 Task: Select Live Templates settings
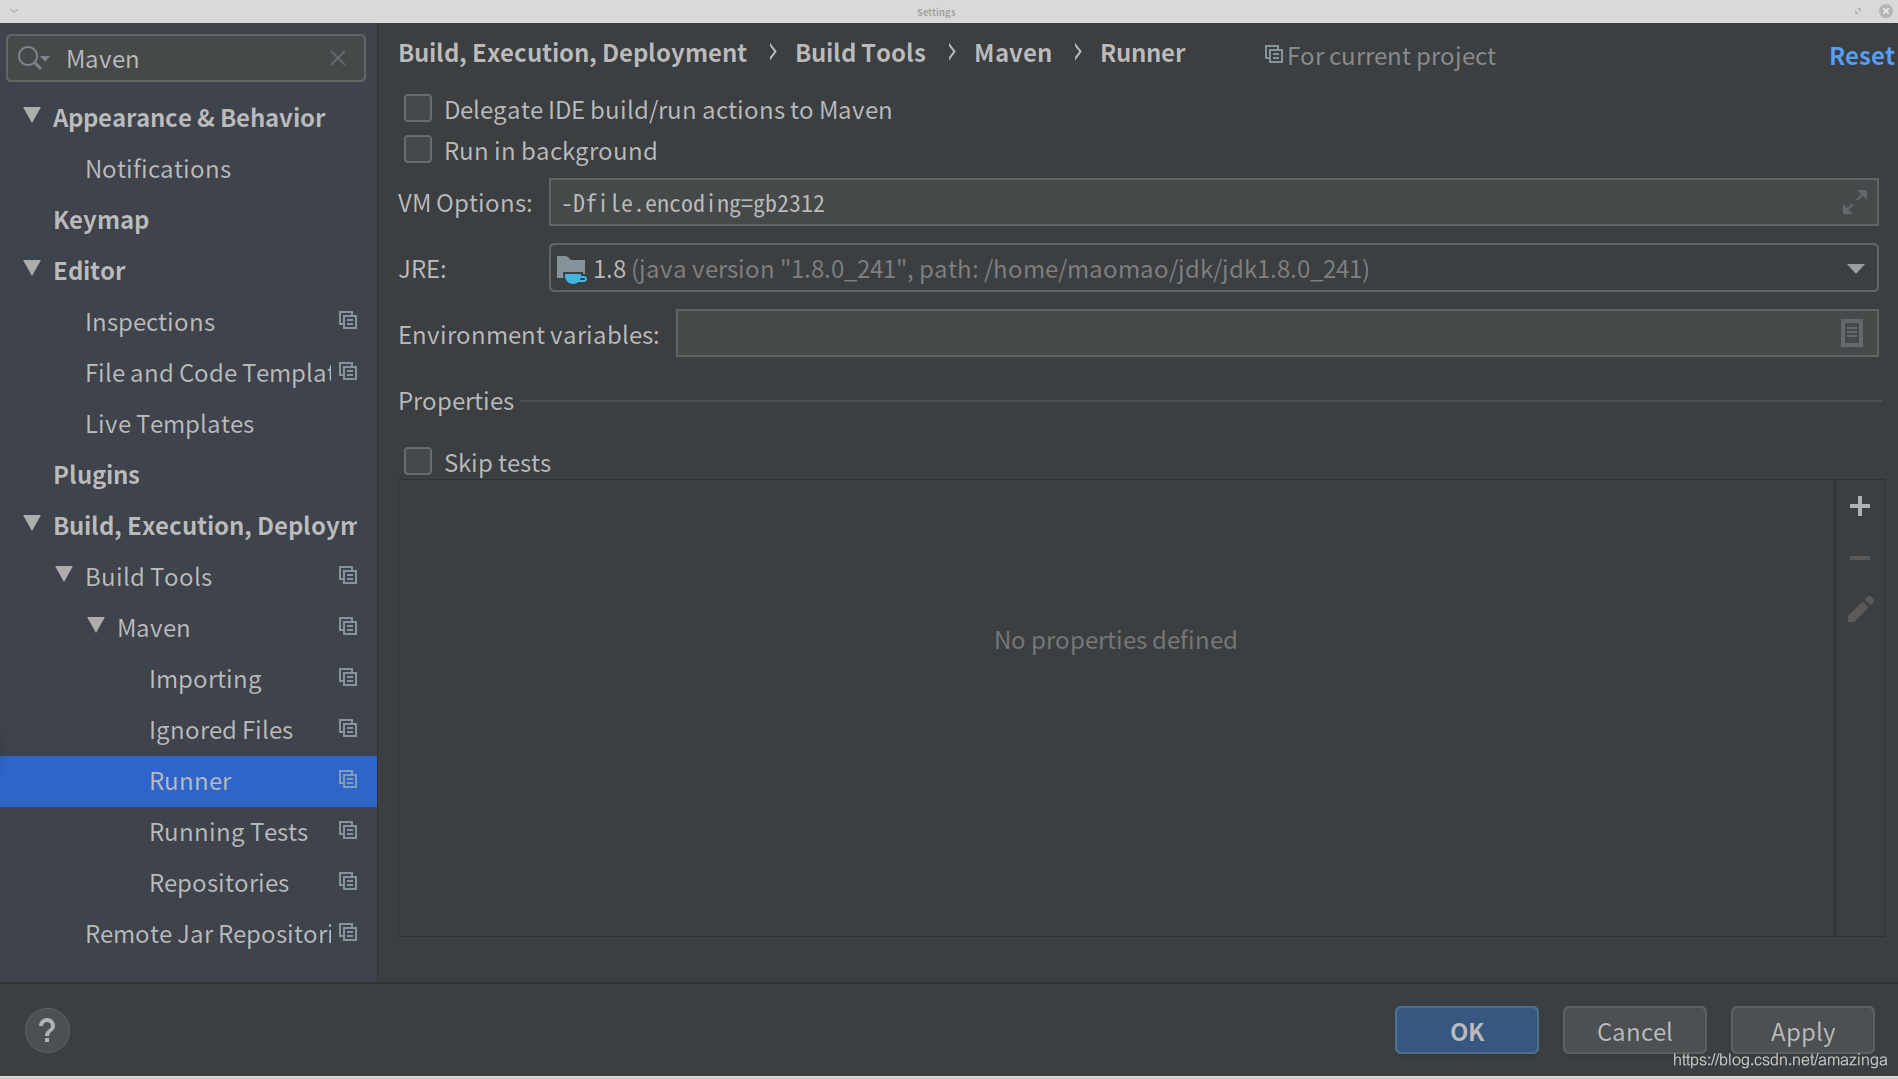169,424
